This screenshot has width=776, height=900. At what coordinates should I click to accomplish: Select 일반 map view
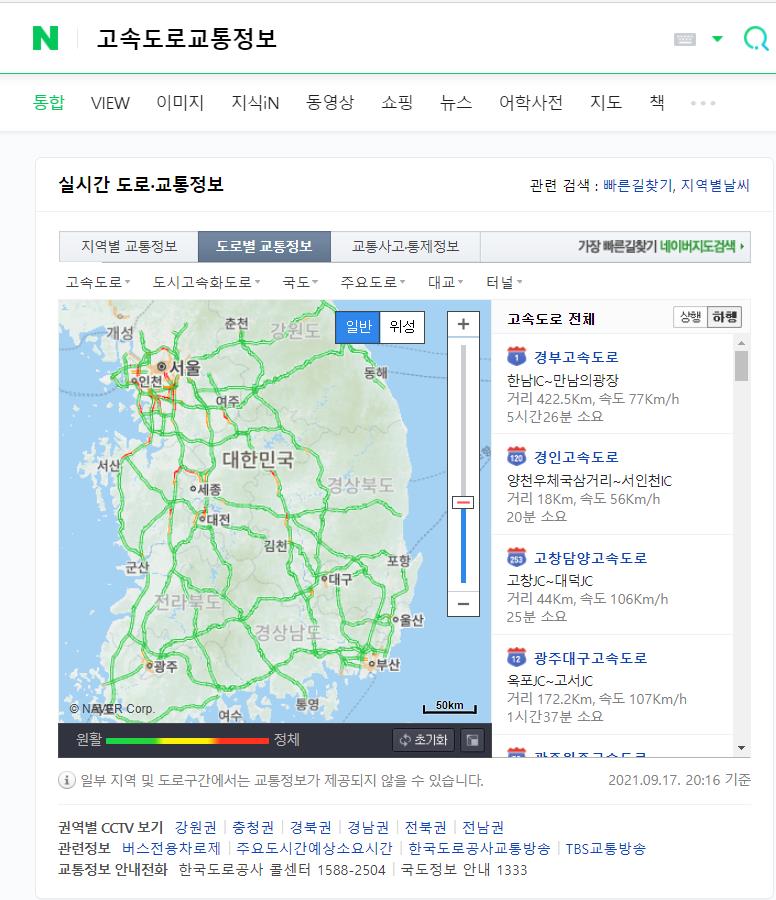pos(358,327)
